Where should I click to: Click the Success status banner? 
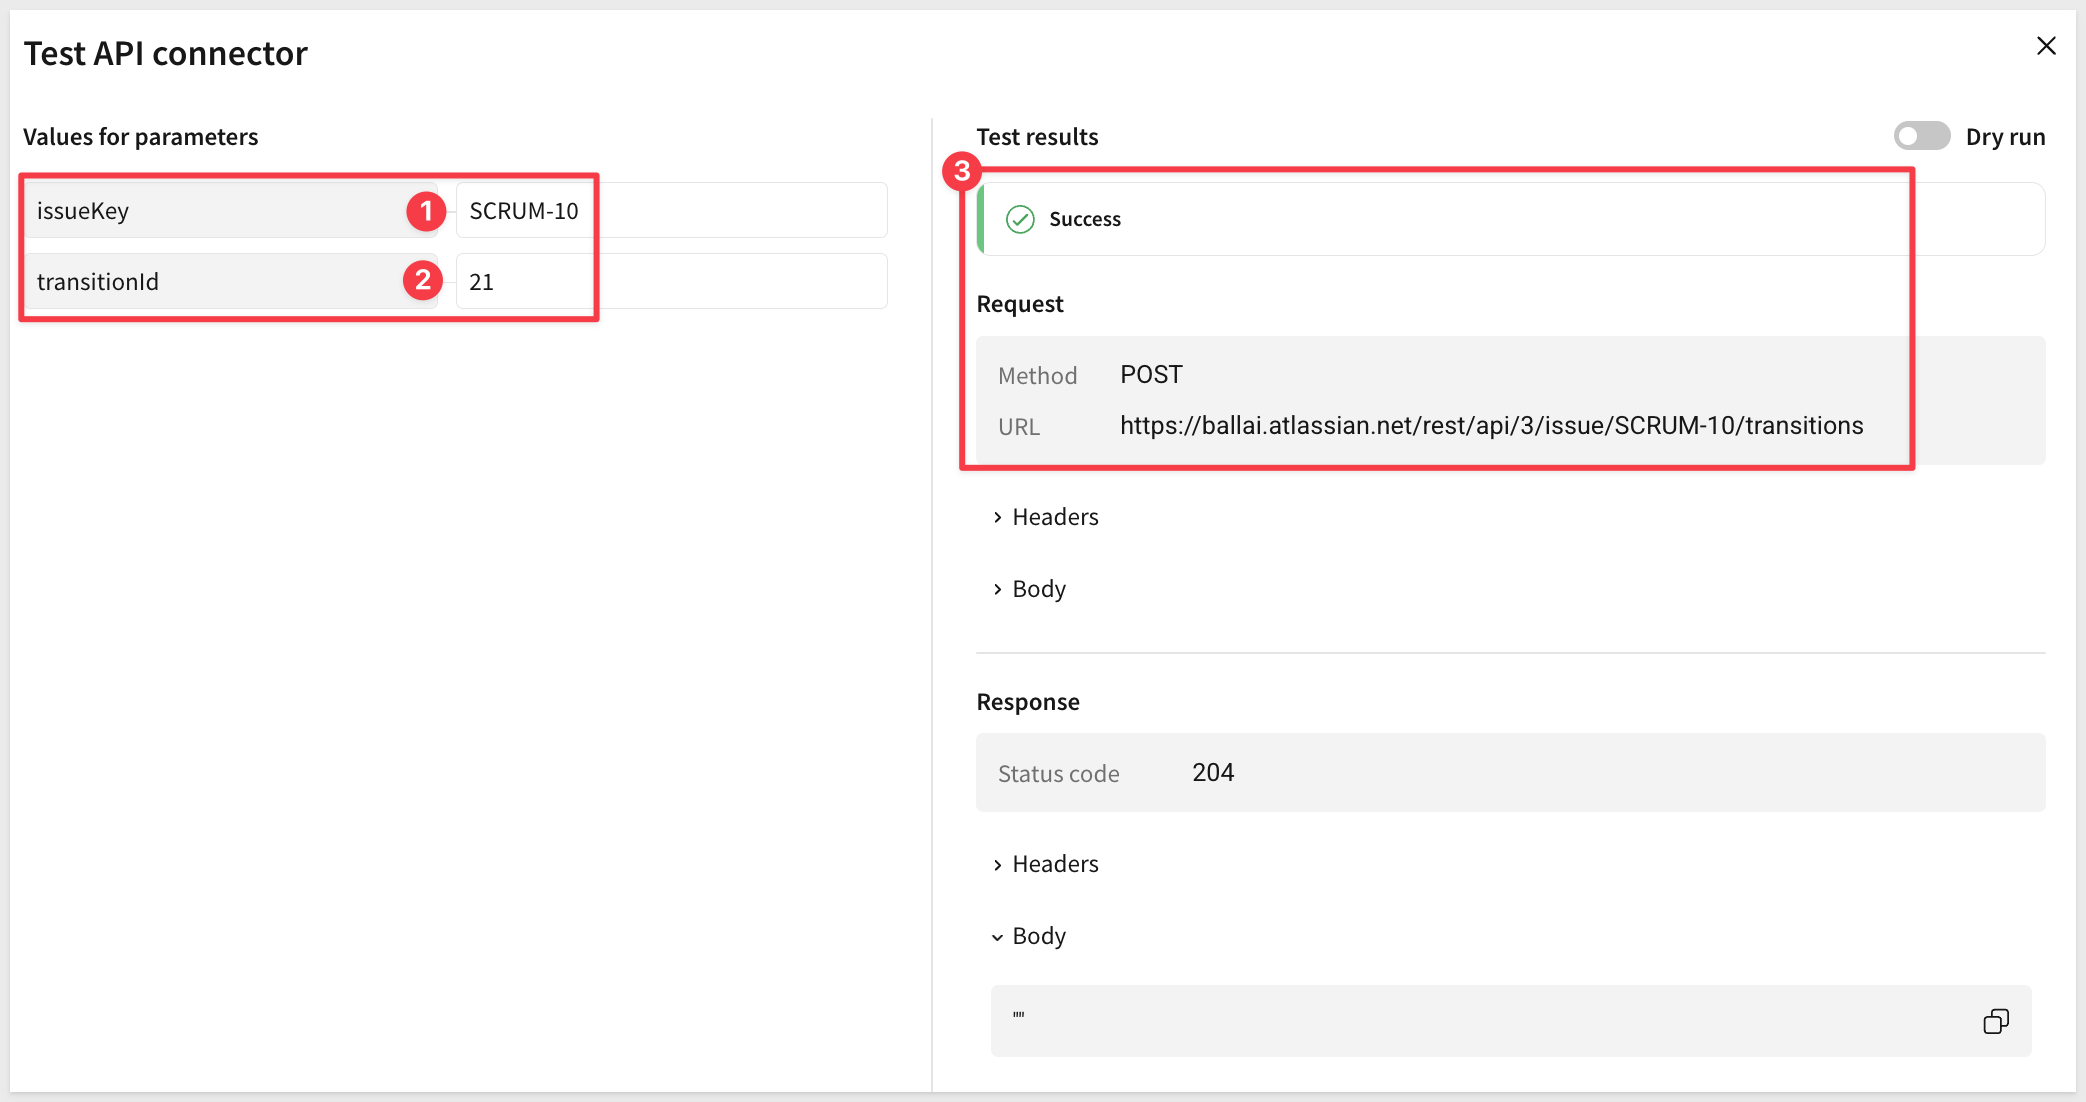[x=1500, y=219]
